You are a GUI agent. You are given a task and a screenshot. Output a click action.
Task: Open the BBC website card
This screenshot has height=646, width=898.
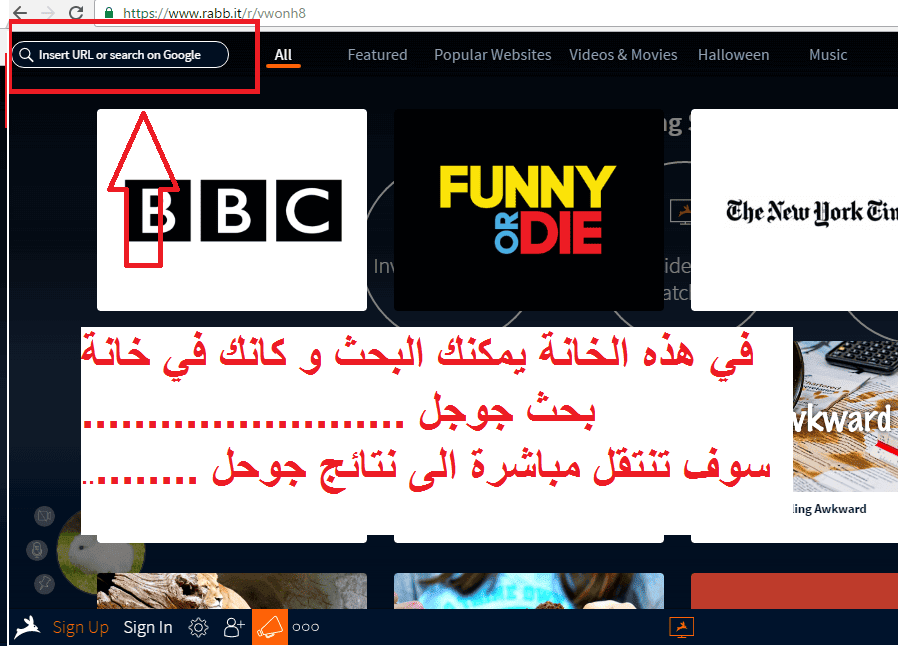coord(232,210)
